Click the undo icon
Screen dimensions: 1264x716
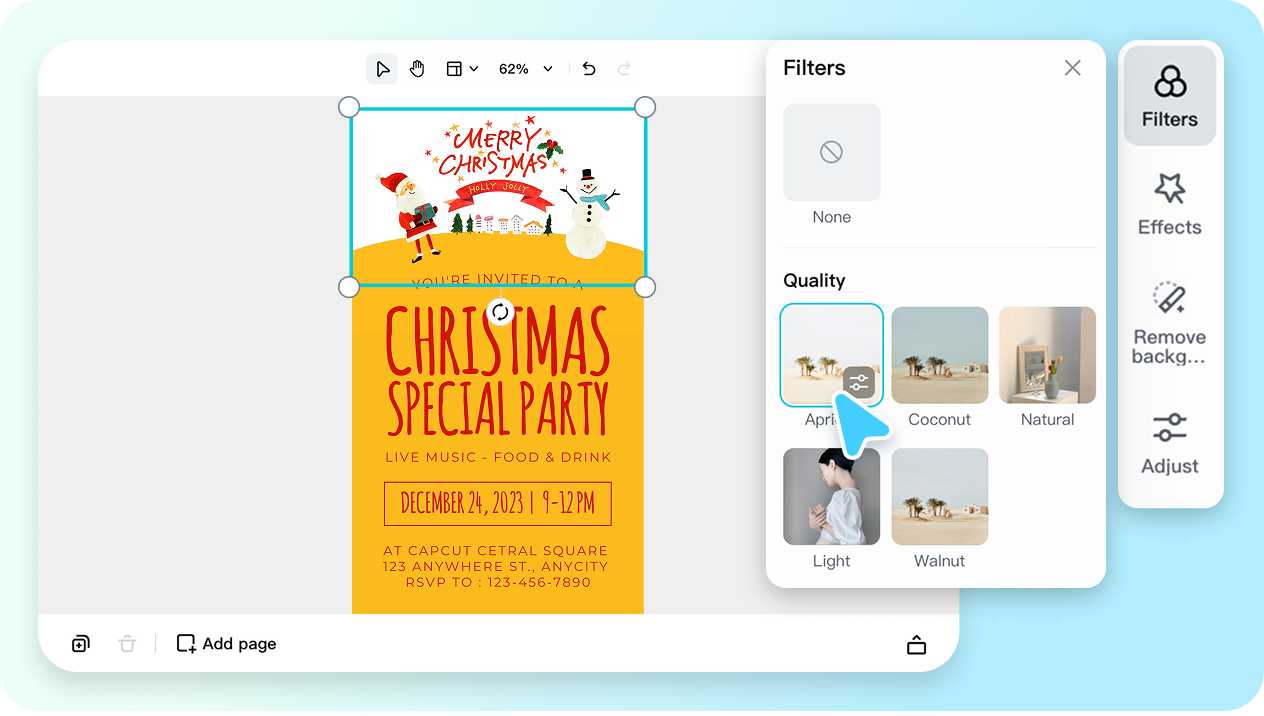[x=588, y=68]
